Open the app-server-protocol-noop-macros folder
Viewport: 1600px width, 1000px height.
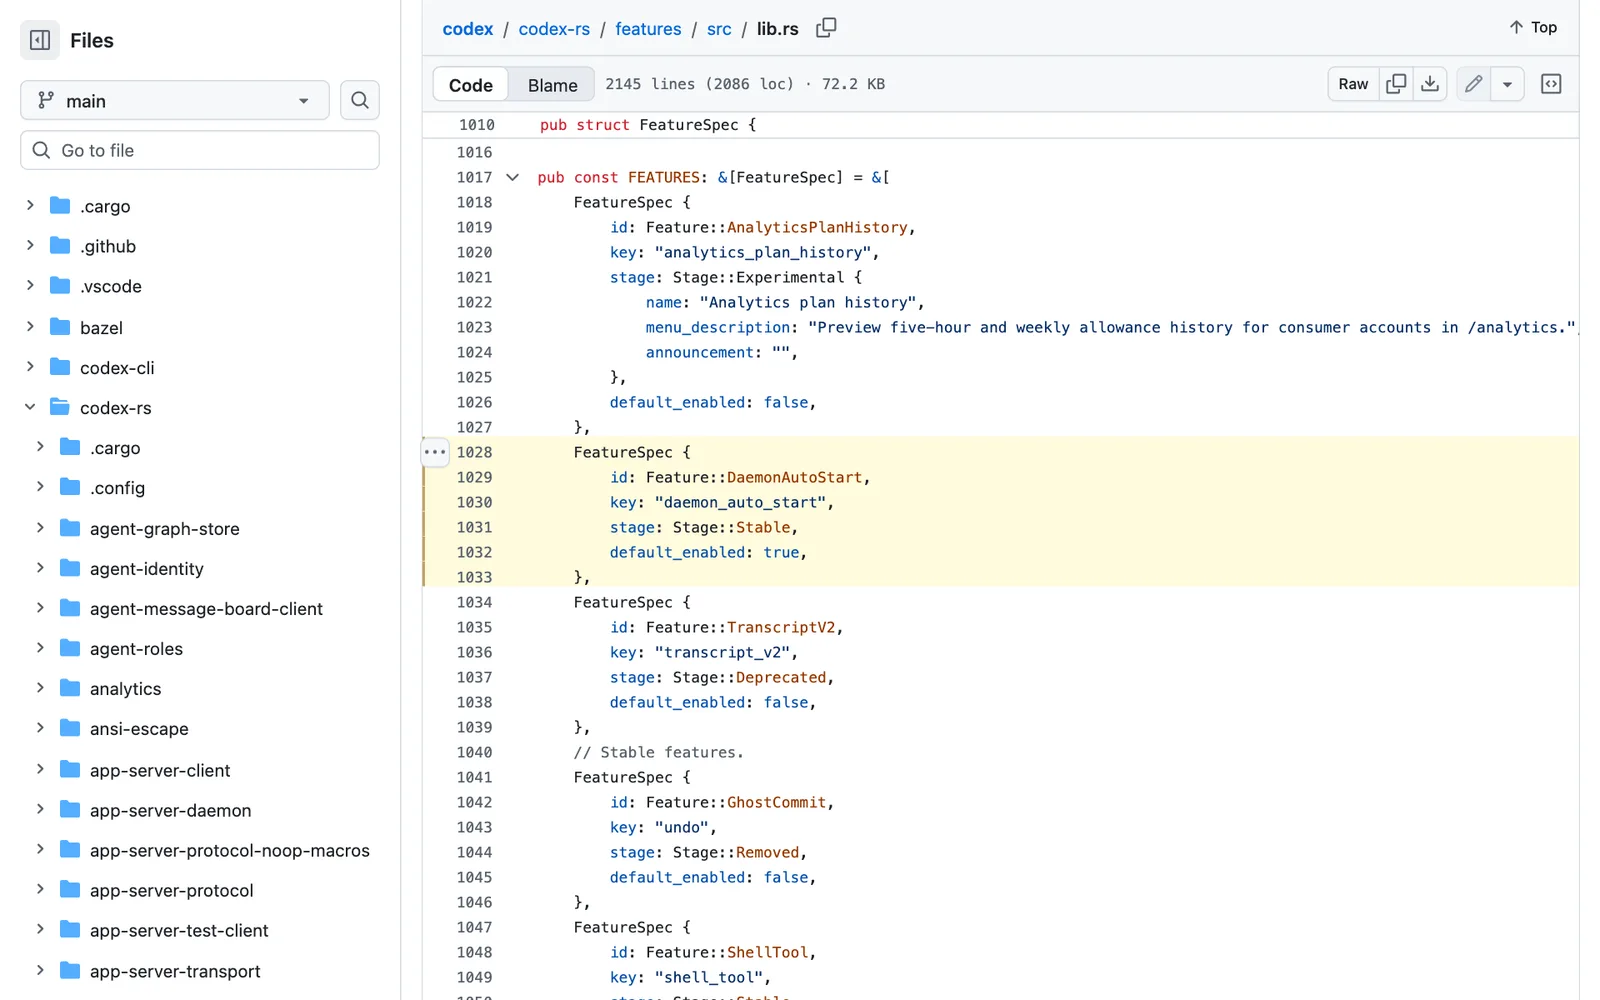(229, 850)
